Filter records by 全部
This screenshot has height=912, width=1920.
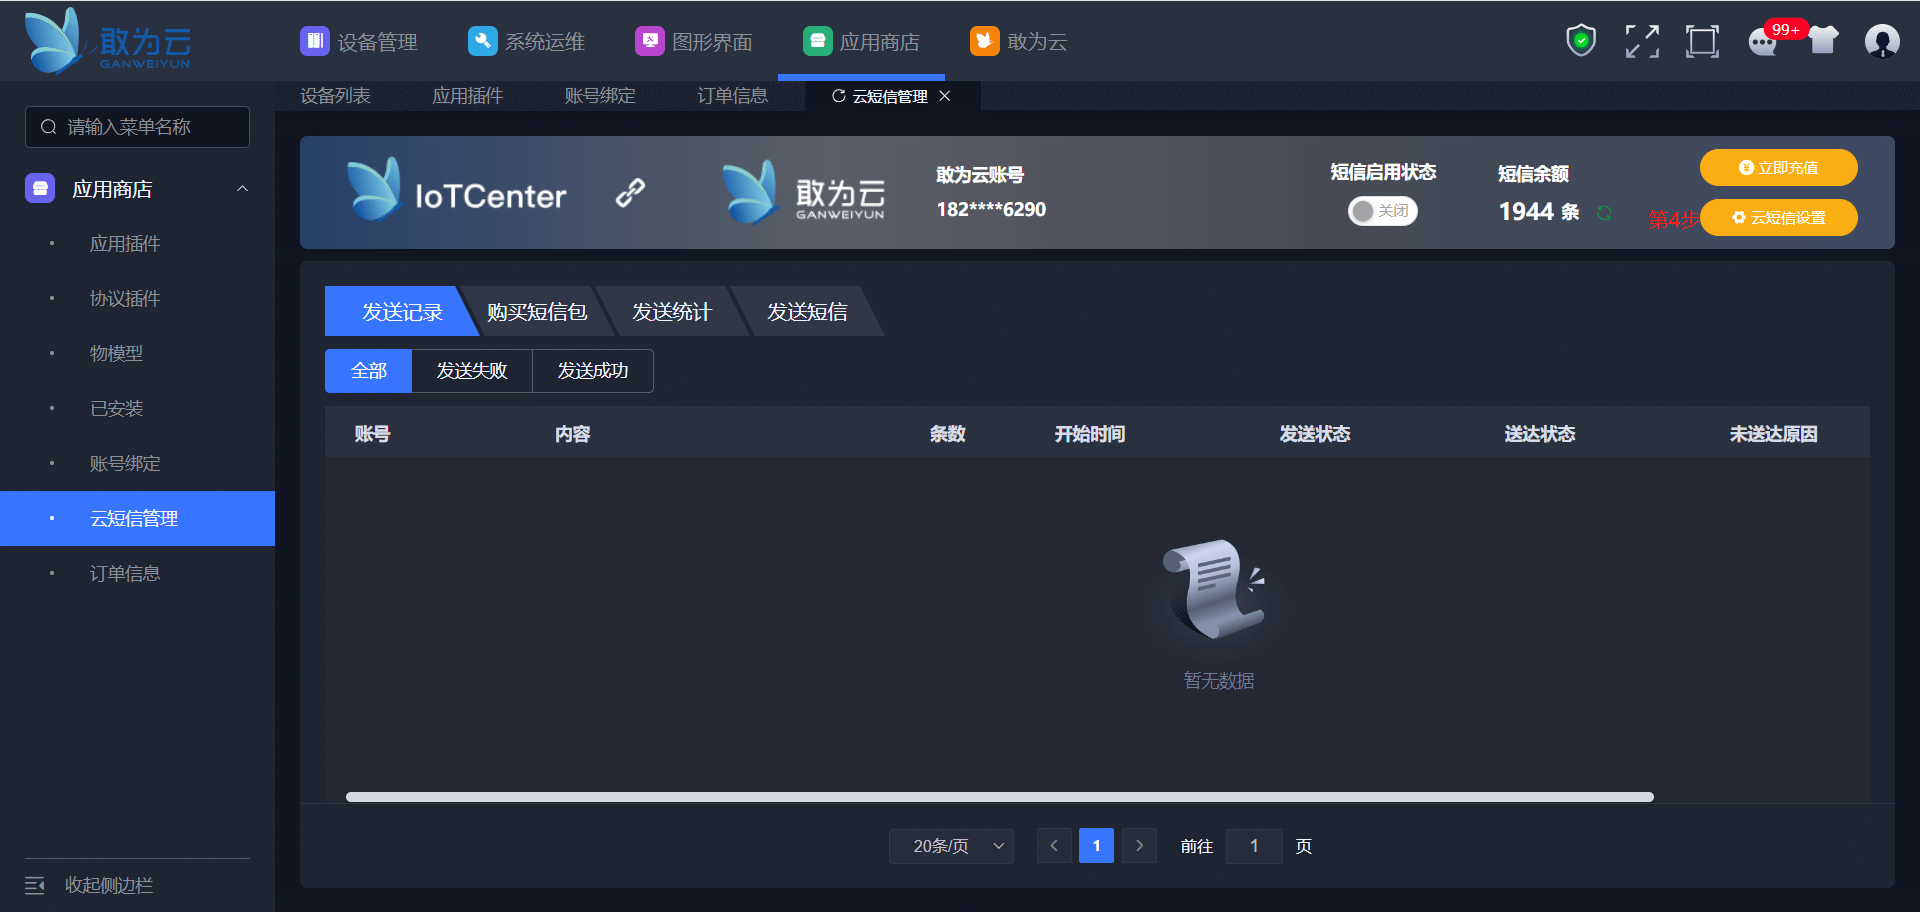coord(369,371)
